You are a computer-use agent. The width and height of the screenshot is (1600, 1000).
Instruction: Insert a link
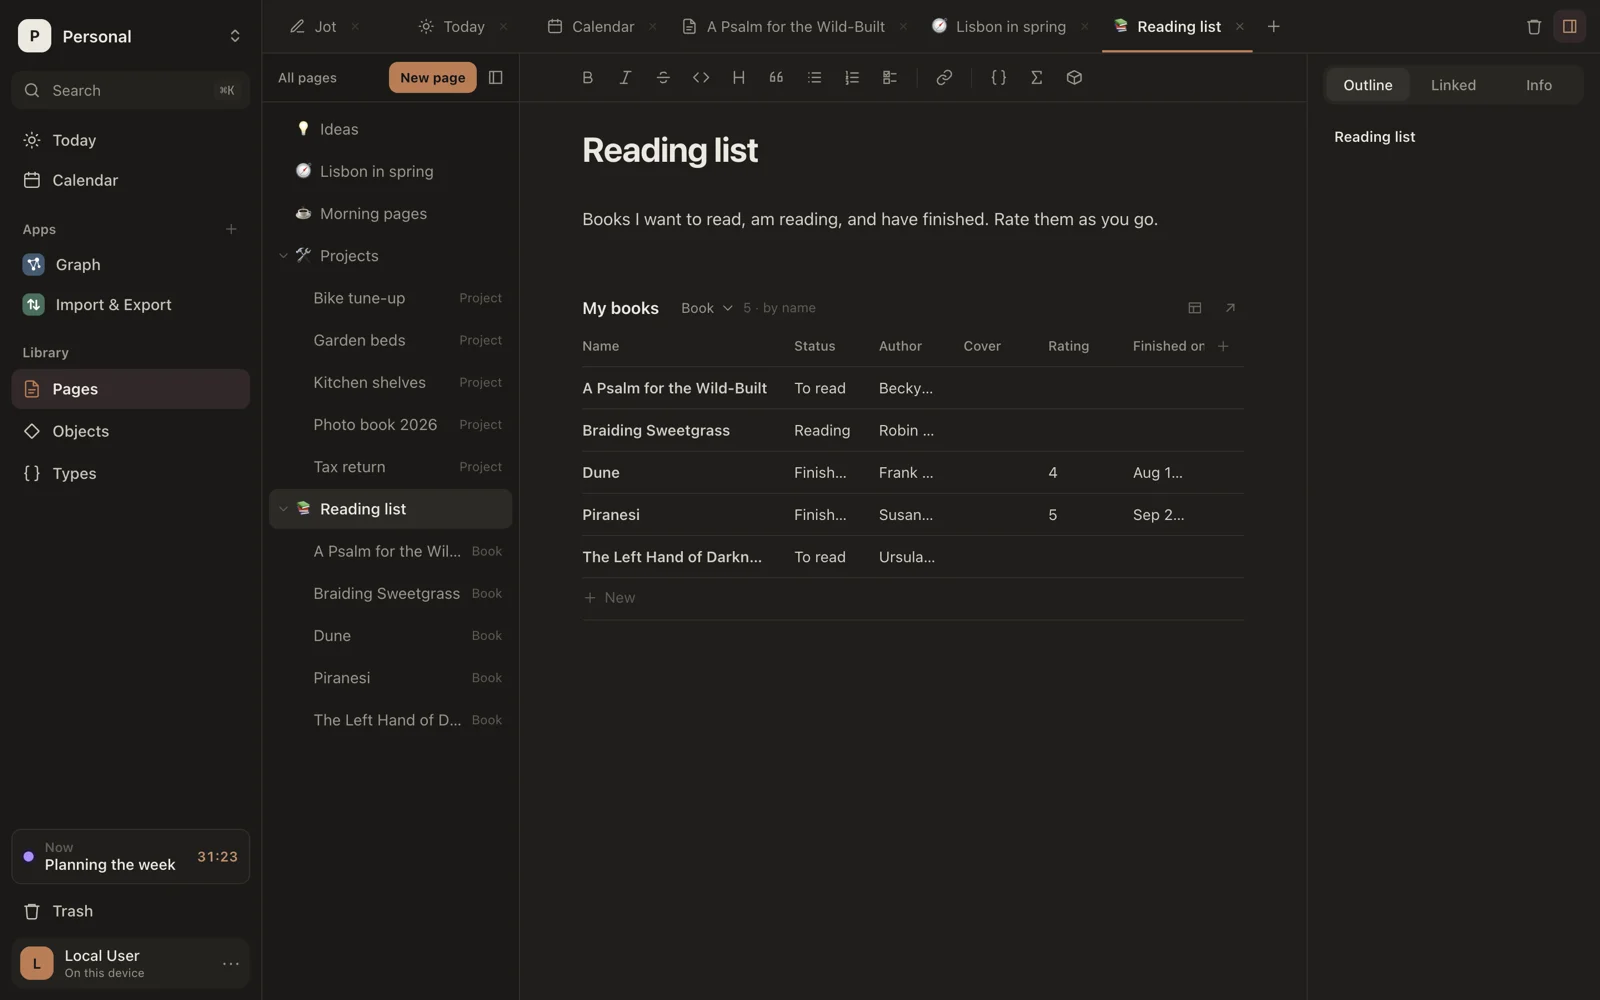(944, 78)
